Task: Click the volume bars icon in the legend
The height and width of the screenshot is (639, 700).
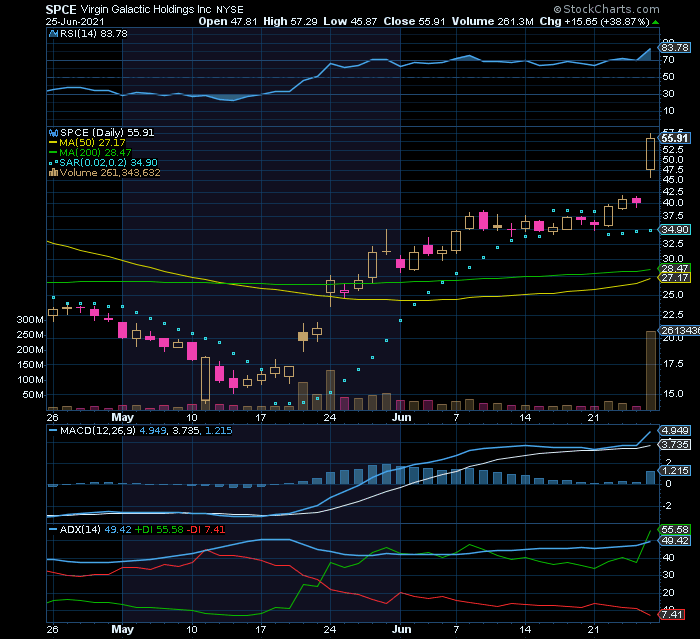Action: coord(54,172)
